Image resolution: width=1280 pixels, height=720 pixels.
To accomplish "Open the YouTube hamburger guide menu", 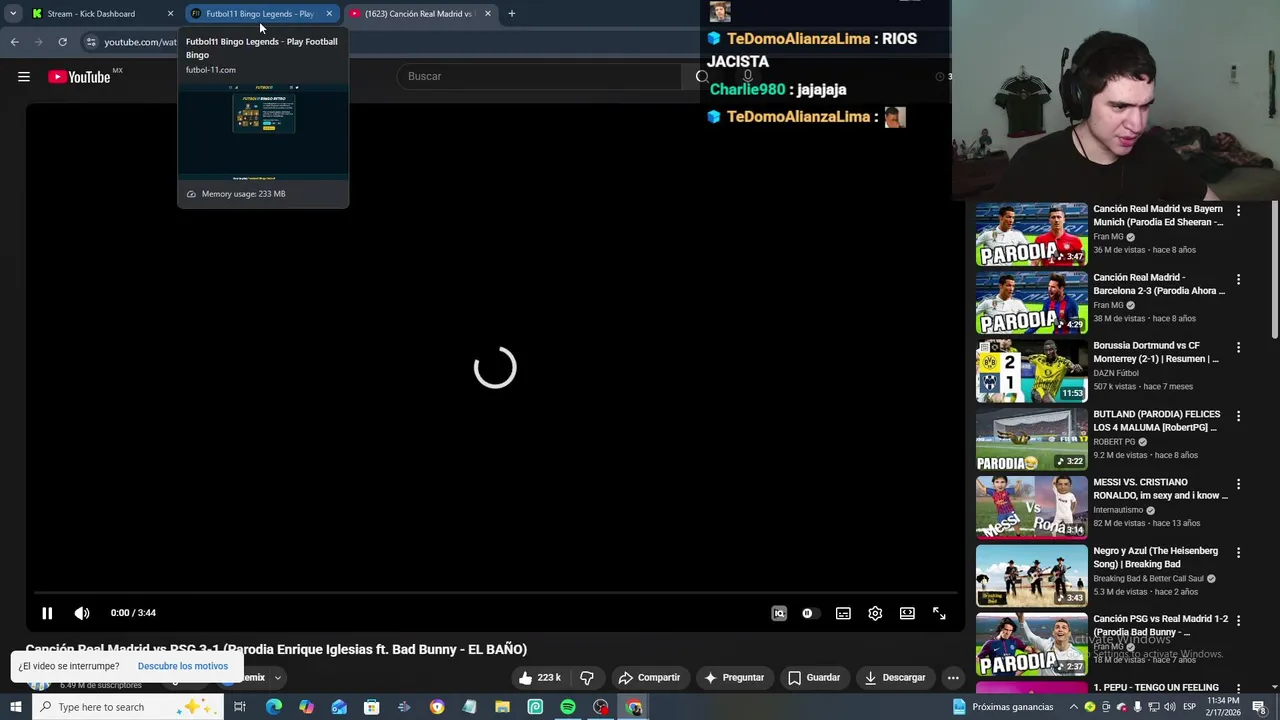I will click(x=24, y=77).
